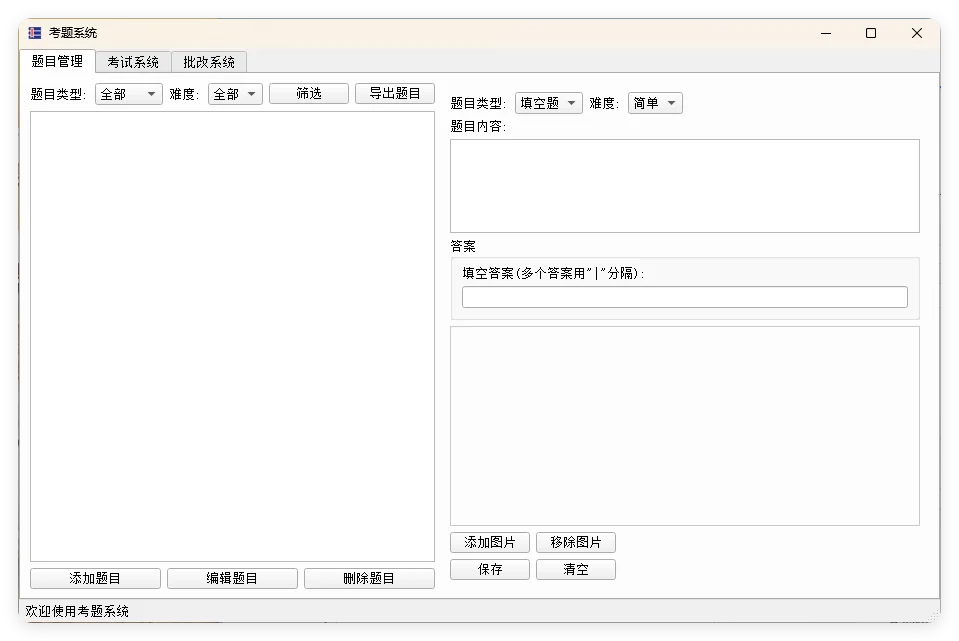Click the 移除图片 button
This screenshot has height=641, width=959.
coord(576,542)
